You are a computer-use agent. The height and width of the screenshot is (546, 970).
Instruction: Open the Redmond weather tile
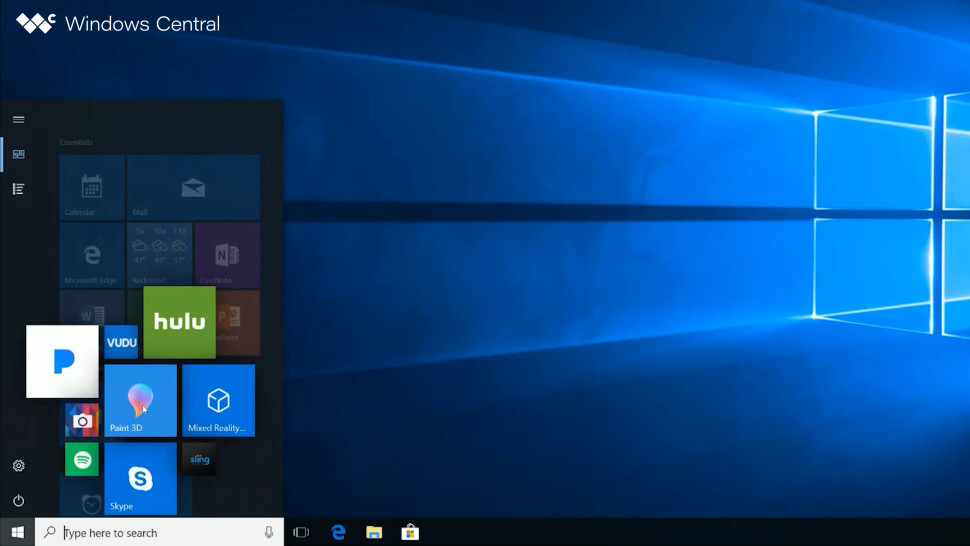point(160,255)
